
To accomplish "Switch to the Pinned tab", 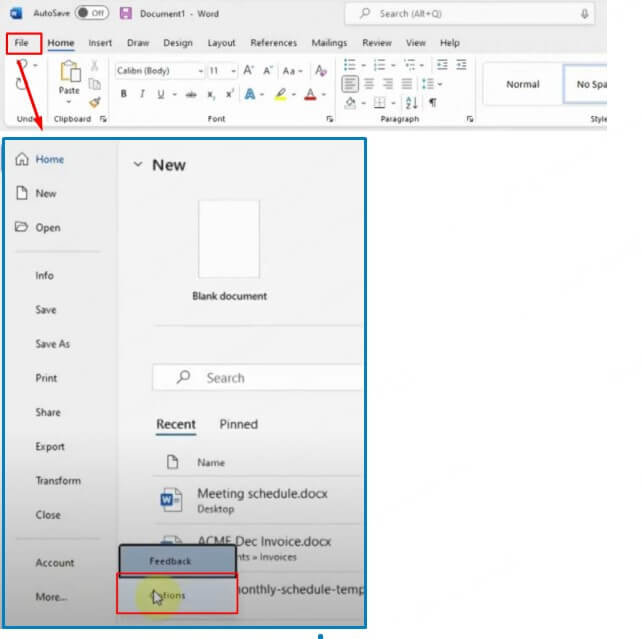I will click(239, 424).
